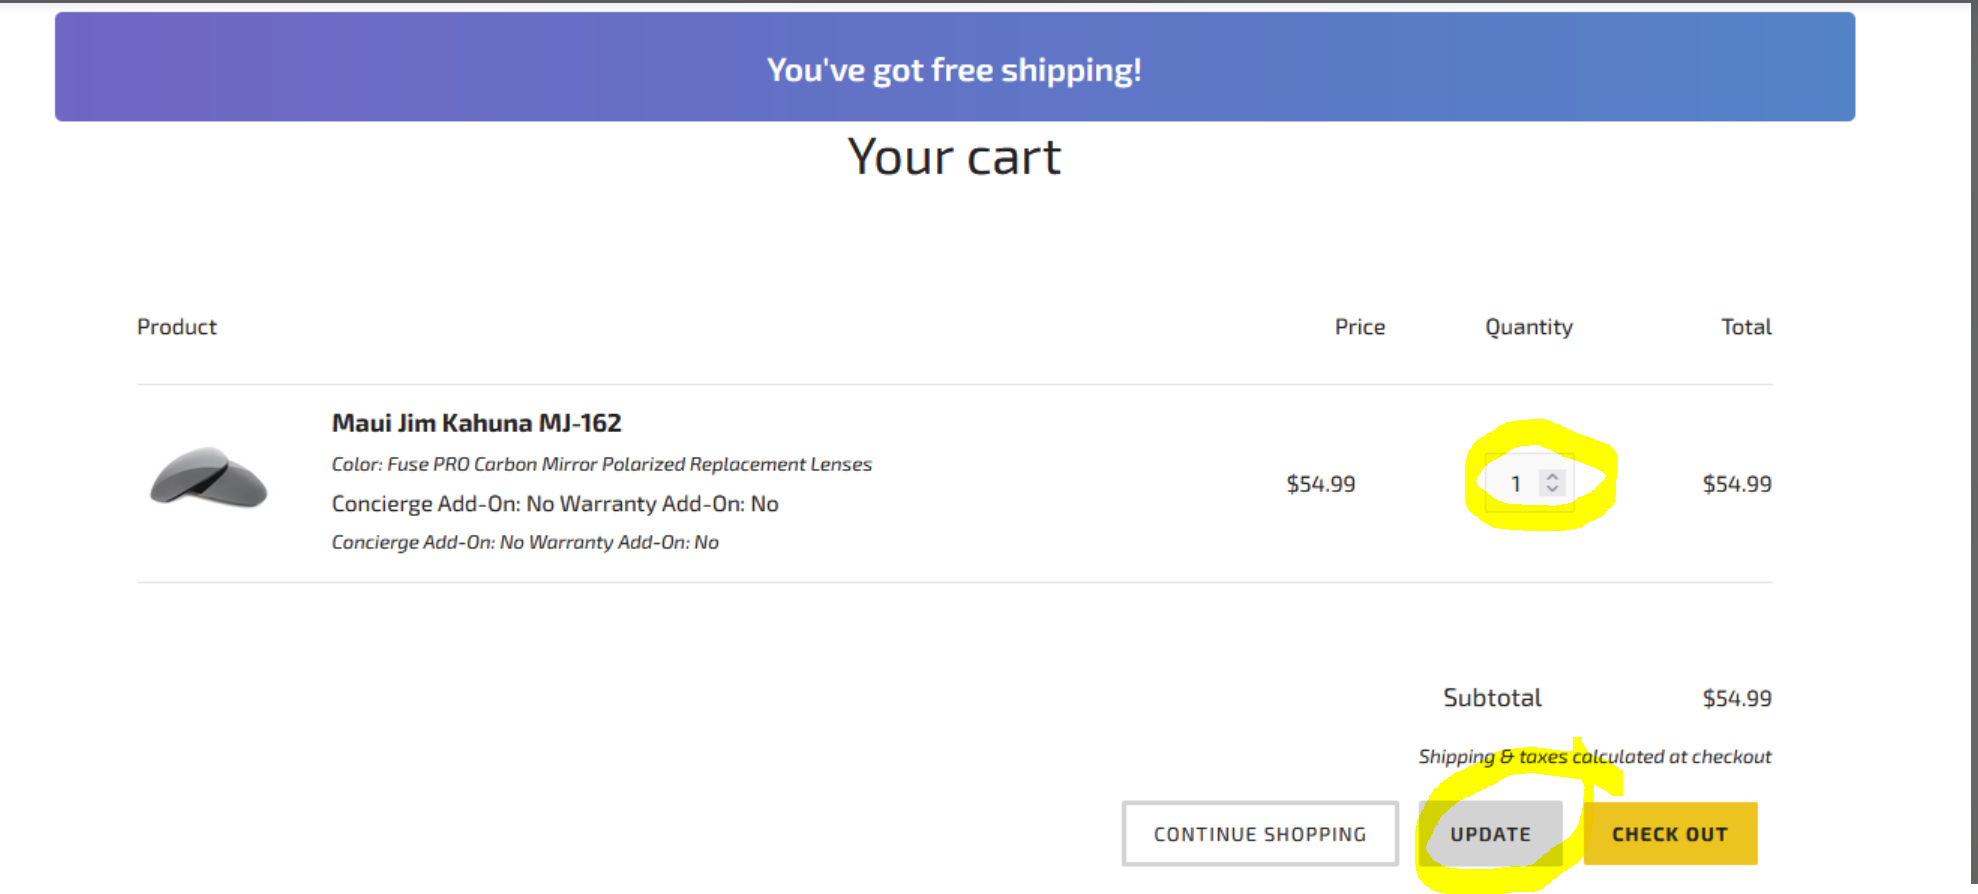Select the Quantity column header

click(1528, 327)
